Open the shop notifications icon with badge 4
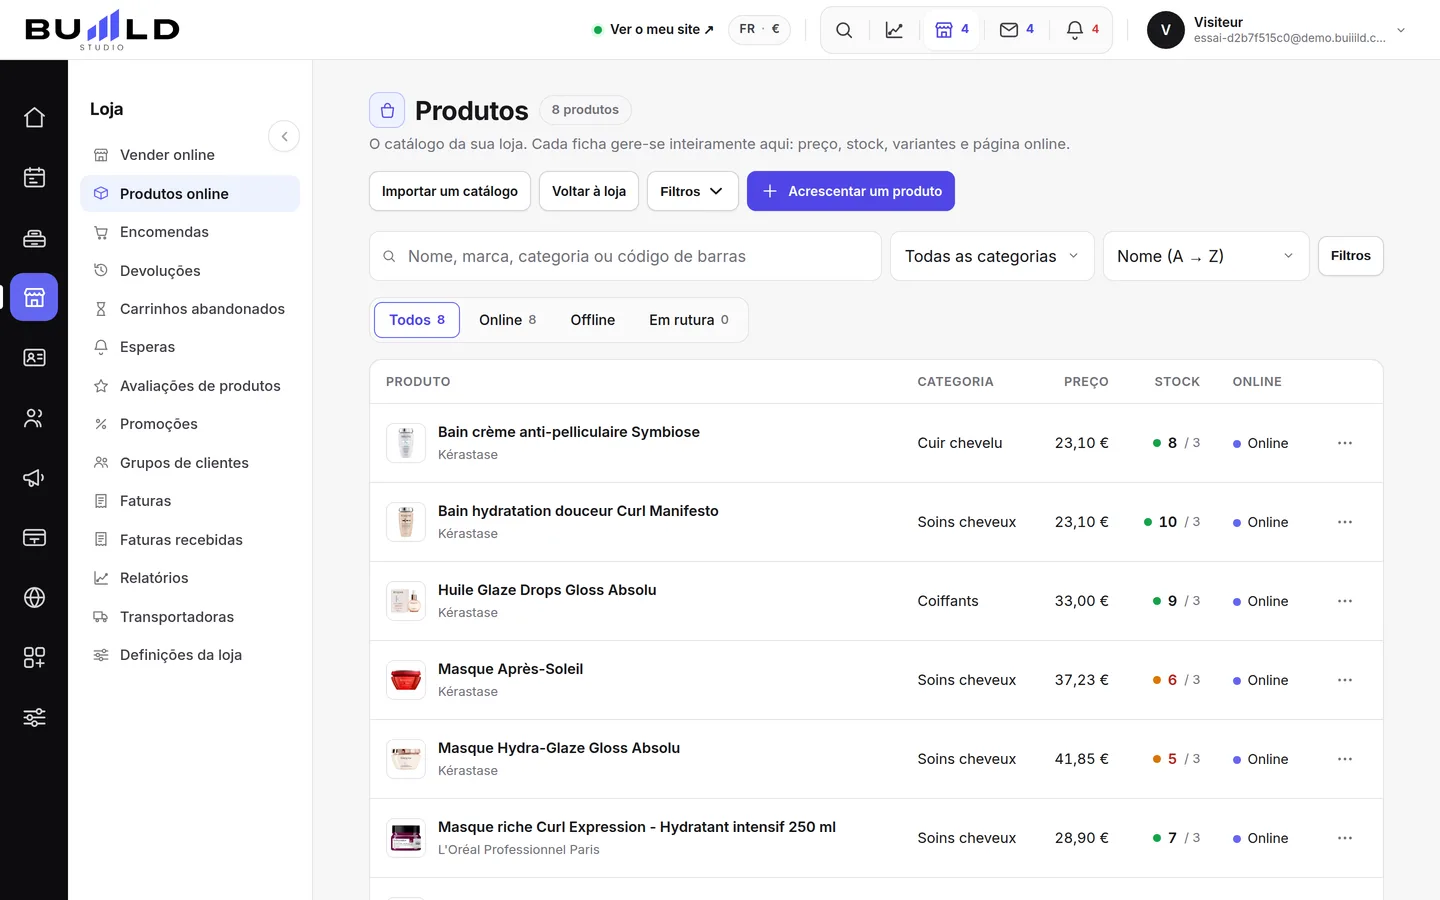Screen dimensions: 1440x900 [952, 30]
